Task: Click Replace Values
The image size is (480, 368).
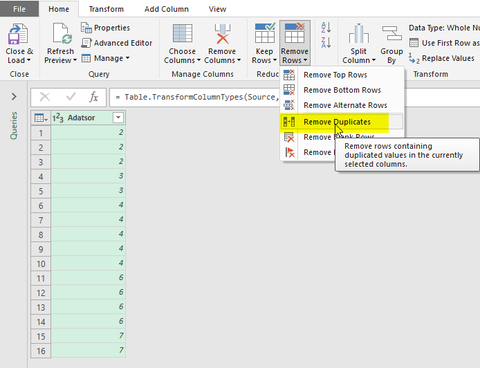Action: click(442, 58)
